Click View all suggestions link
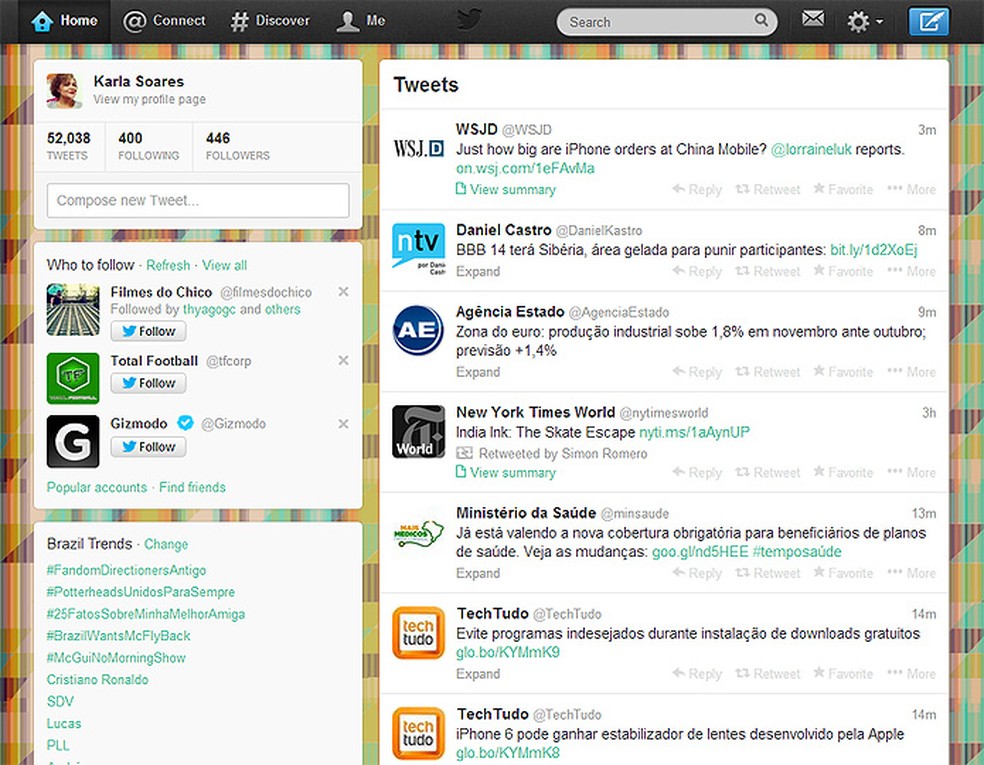The image size is (984, 765). pos(224,265)
